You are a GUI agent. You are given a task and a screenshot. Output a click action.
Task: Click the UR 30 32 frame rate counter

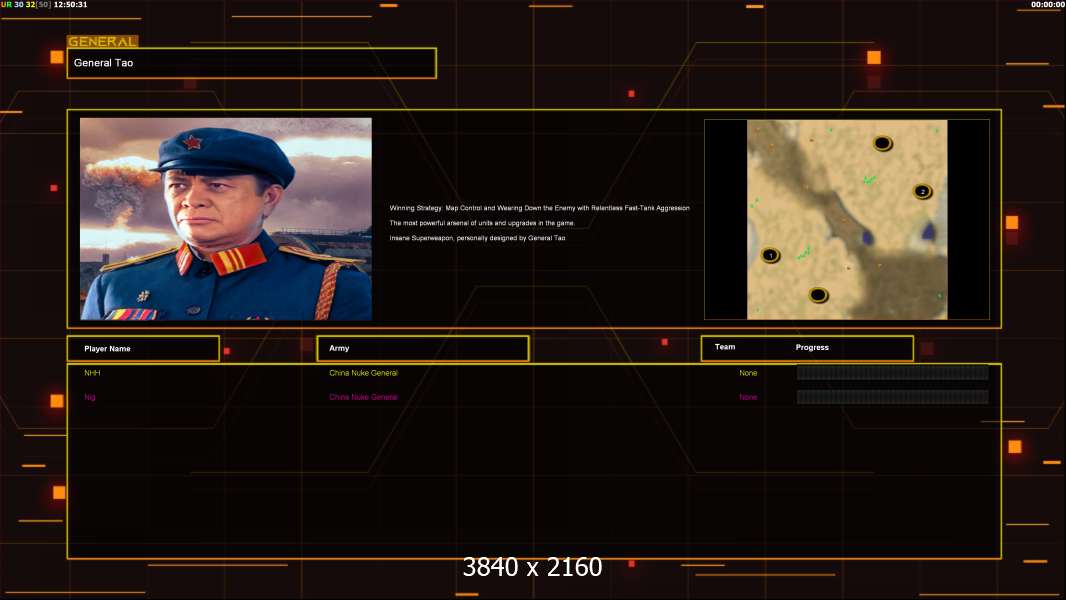click(x=26, y=4)
